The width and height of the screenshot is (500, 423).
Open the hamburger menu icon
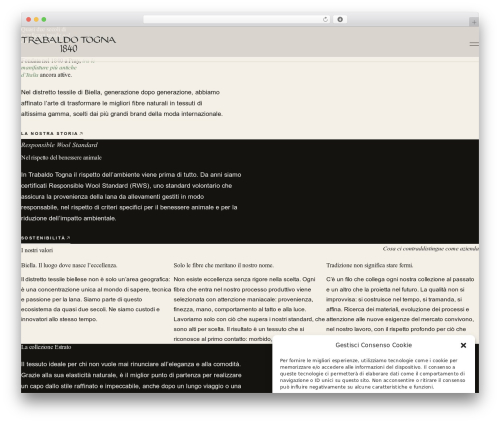pos(474,44)
